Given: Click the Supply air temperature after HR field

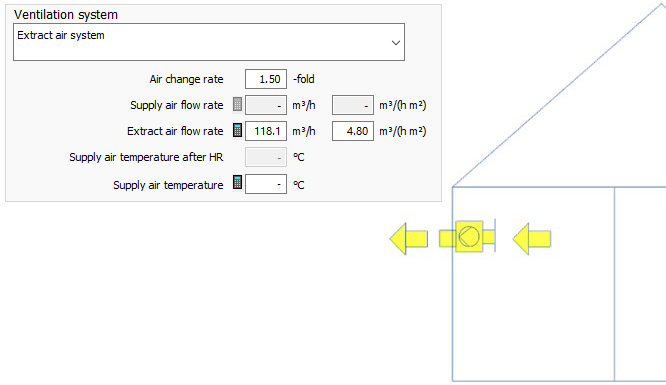Looking at the screenshot, I should 266,157.
